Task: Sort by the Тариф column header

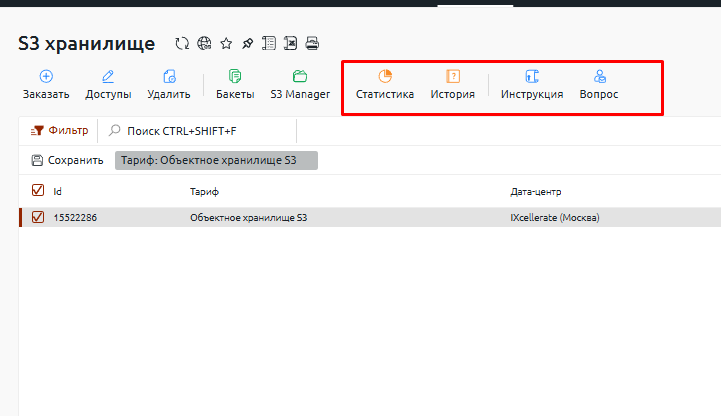Action: coord(204,192)
